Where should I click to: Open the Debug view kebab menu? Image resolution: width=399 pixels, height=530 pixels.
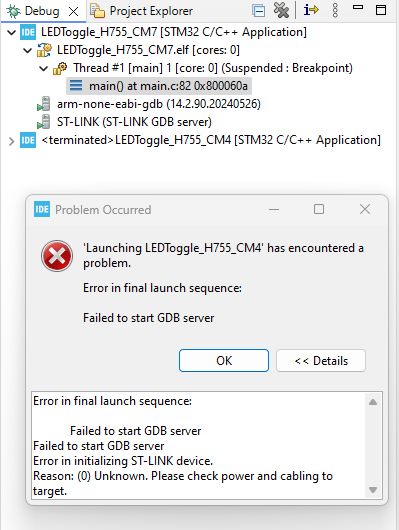(335, 10)
